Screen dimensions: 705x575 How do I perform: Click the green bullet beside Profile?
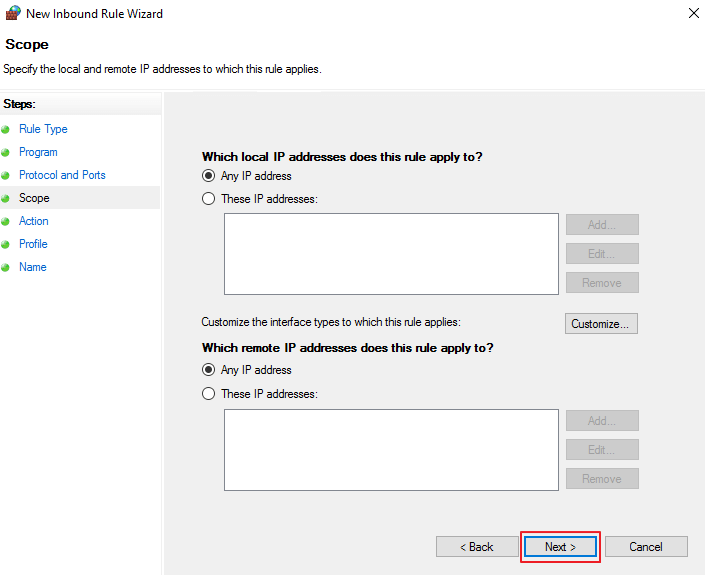click(5, 245)
